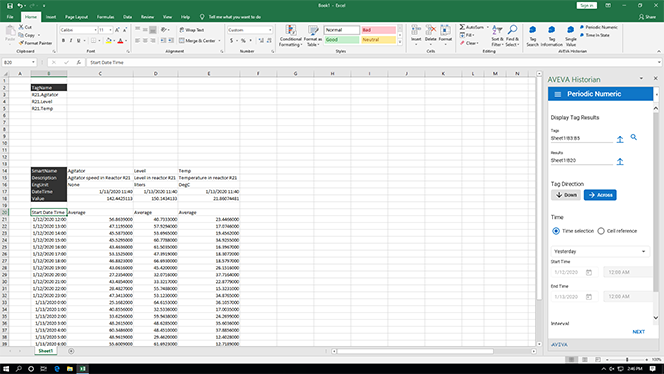Image resolution: width=664 pixels, height=374 pixels.
Task: Click Sort & Filter
Action: pyautogui.click(x=497, y=36)
